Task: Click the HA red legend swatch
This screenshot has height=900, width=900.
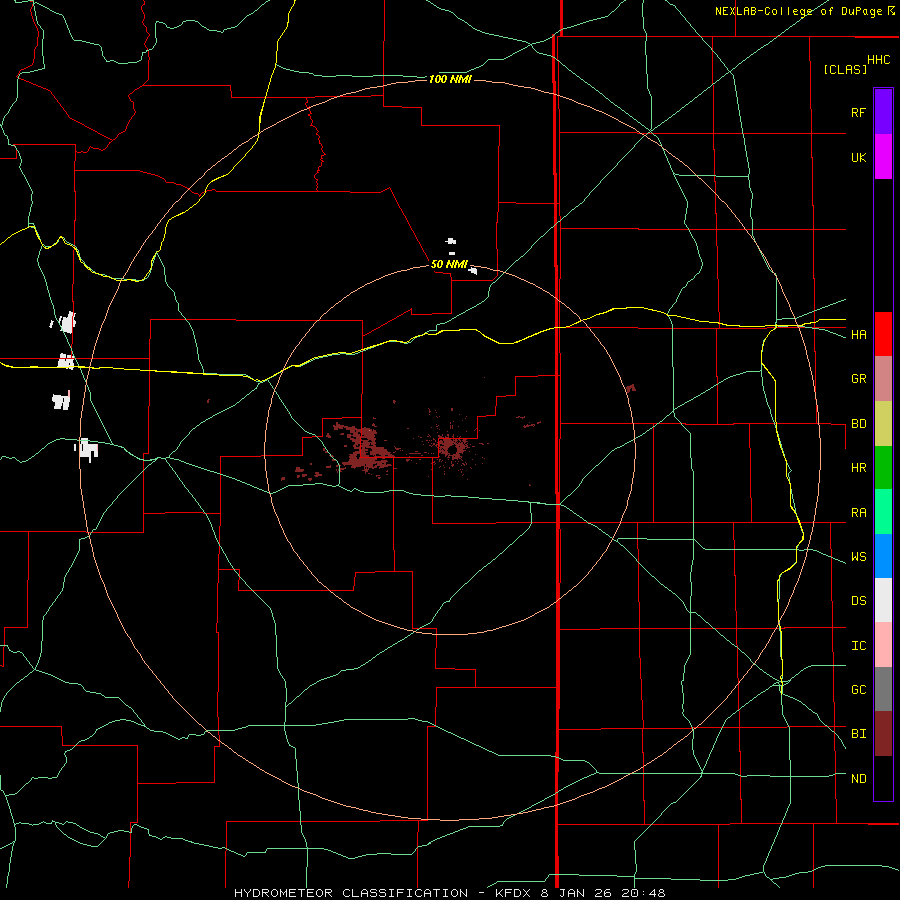Action: (883, 334)
